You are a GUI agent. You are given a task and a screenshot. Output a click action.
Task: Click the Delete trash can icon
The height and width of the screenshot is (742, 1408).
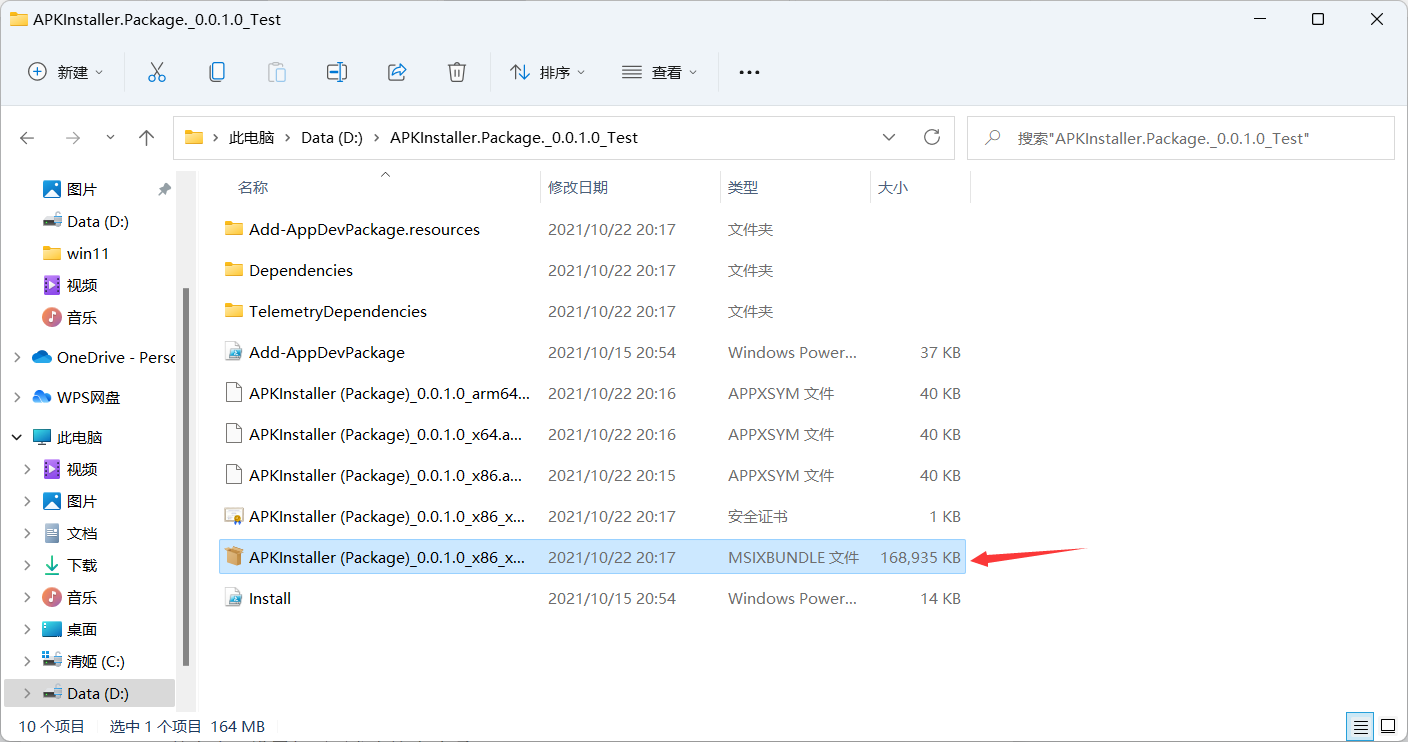(457, 72)
